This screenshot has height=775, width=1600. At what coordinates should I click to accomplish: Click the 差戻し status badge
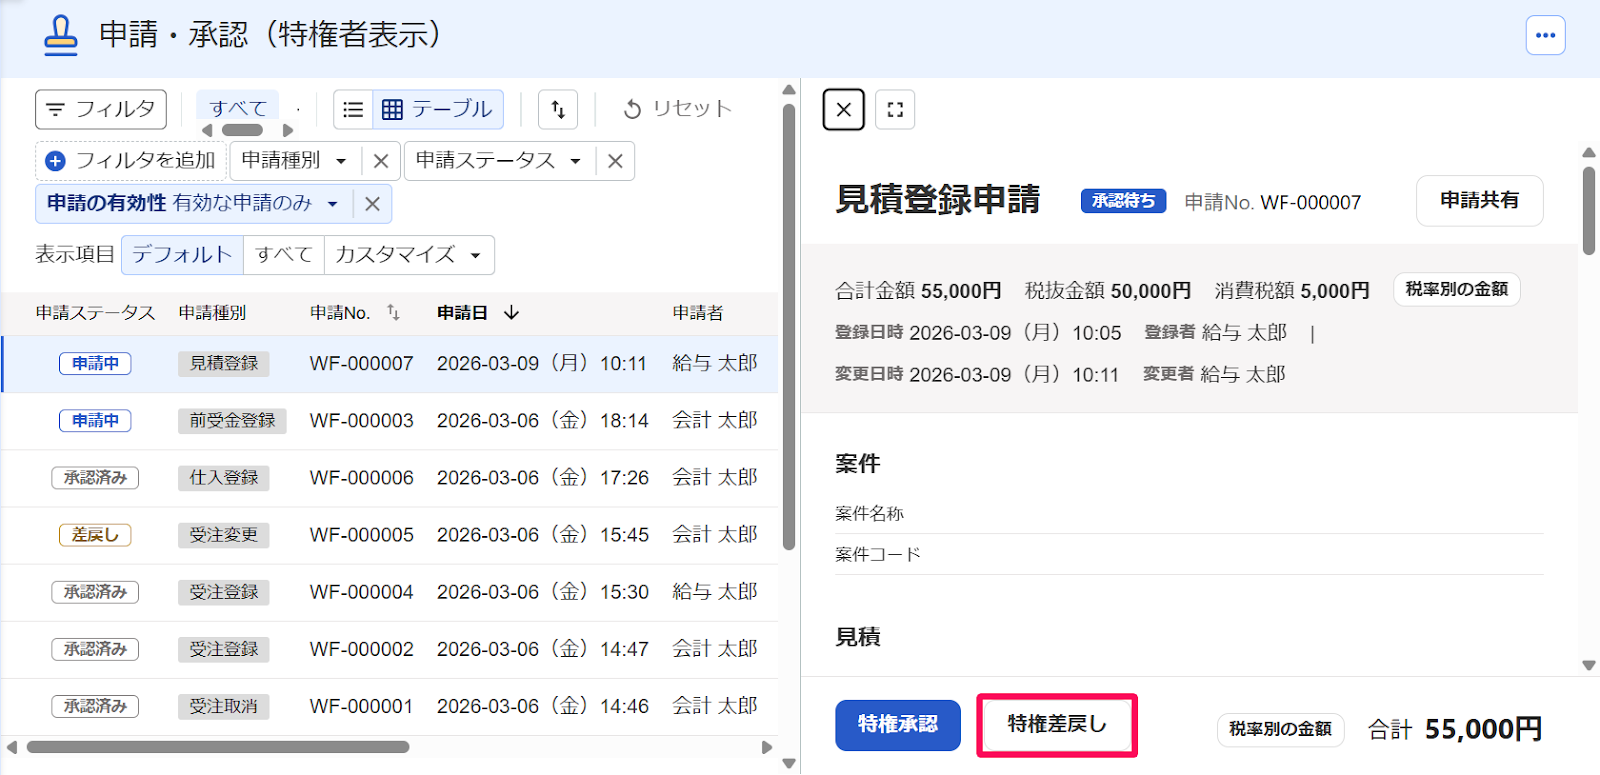coord(95,535)
